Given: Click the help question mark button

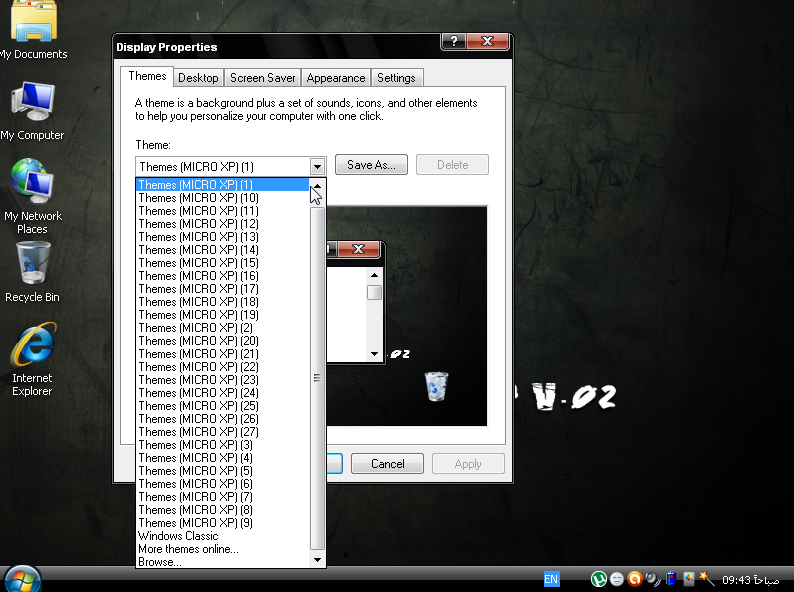Looking at the screenshot, I should click(454, 41).
